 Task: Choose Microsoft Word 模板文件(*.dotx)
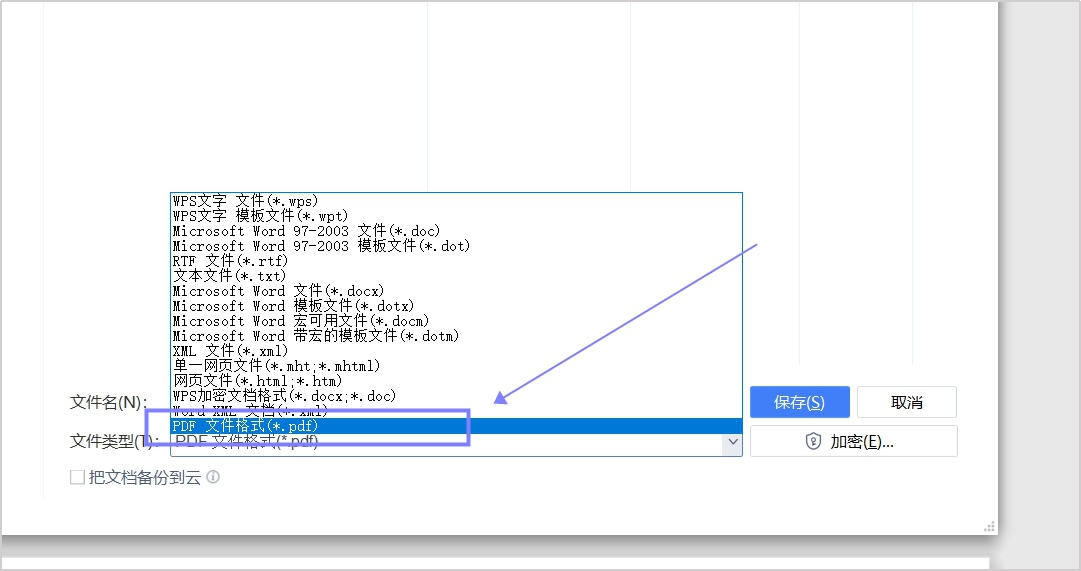point(456,306)
